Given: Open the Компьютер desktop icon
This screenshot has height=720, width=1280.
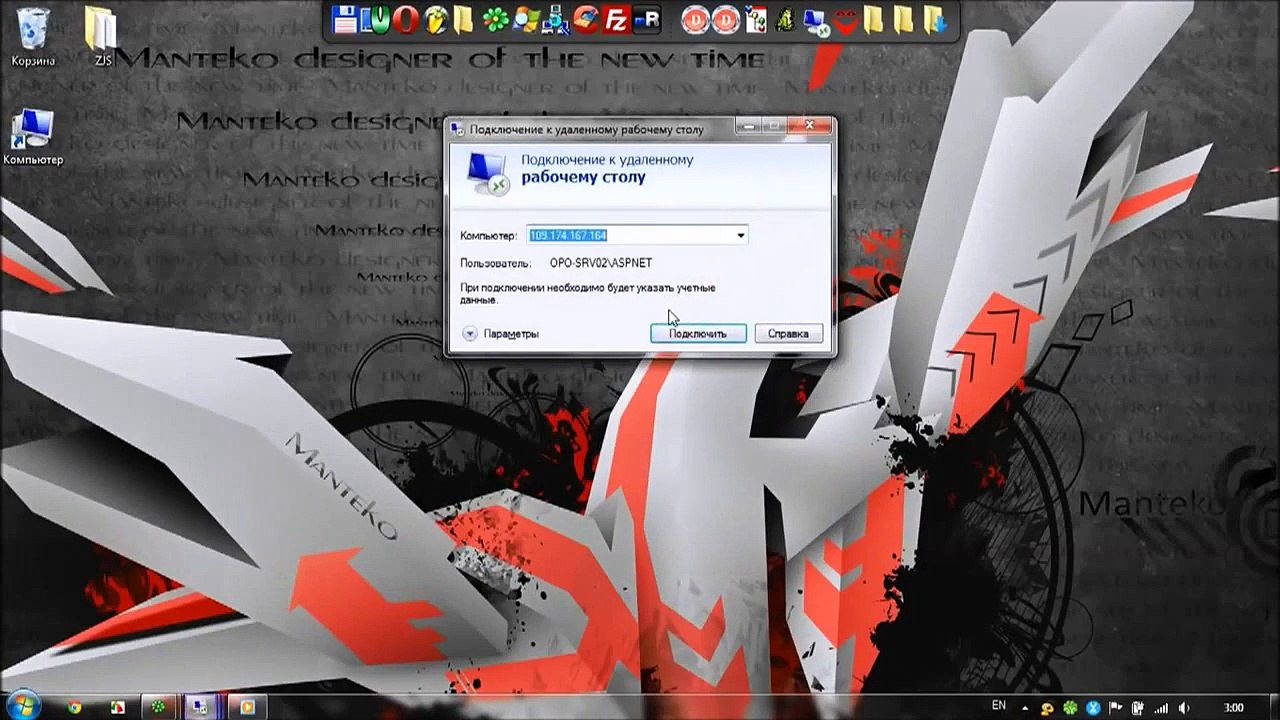Looking at the screenshot, I should 33,137.
